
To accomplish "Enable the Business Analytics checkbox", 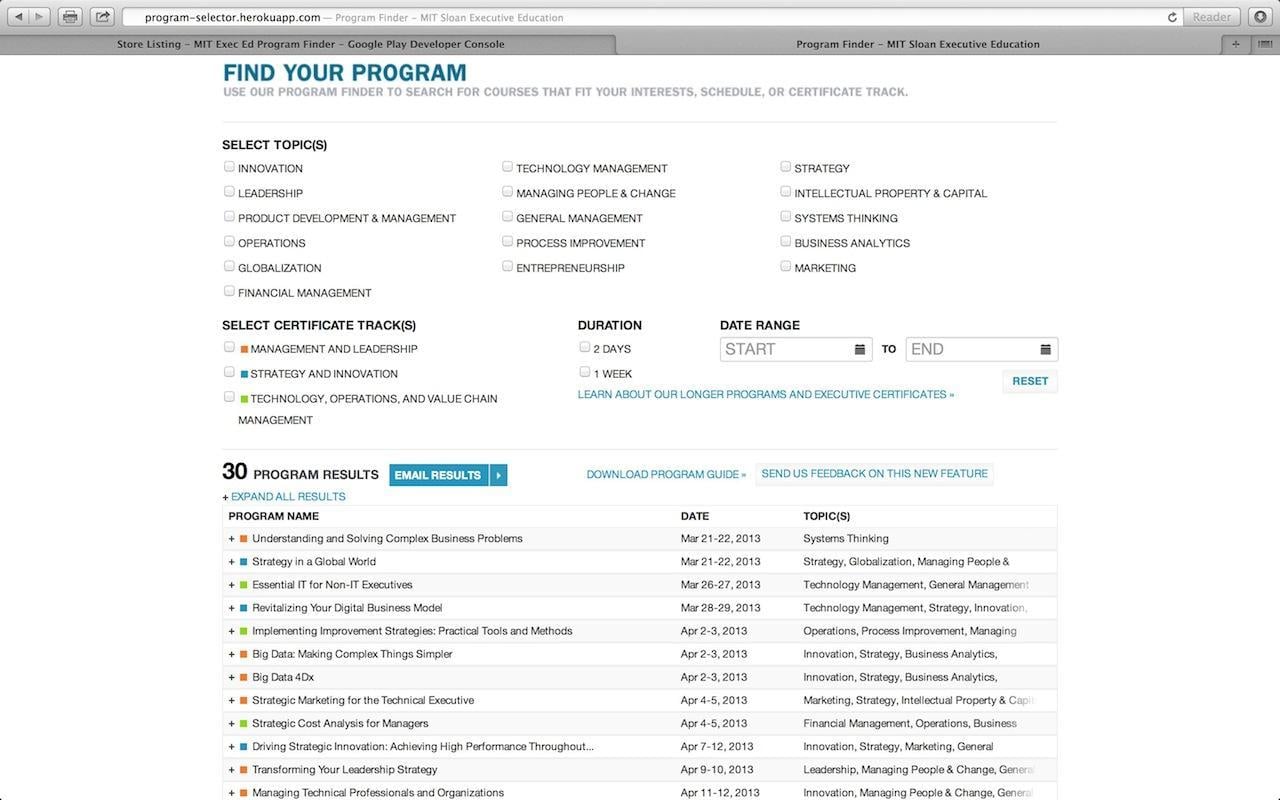I will point(785,242).
